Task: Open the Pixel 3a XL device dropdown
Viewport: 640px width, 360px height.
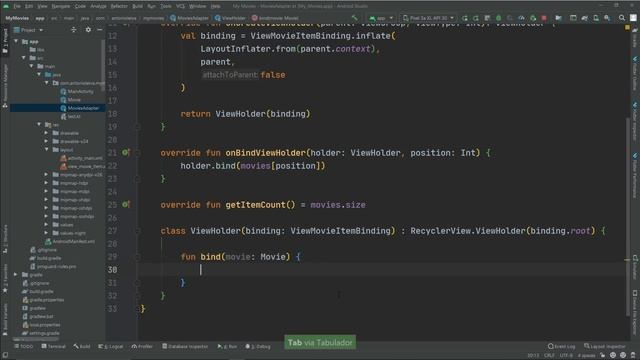Action: pyautogui.click(x=428, y=18)
